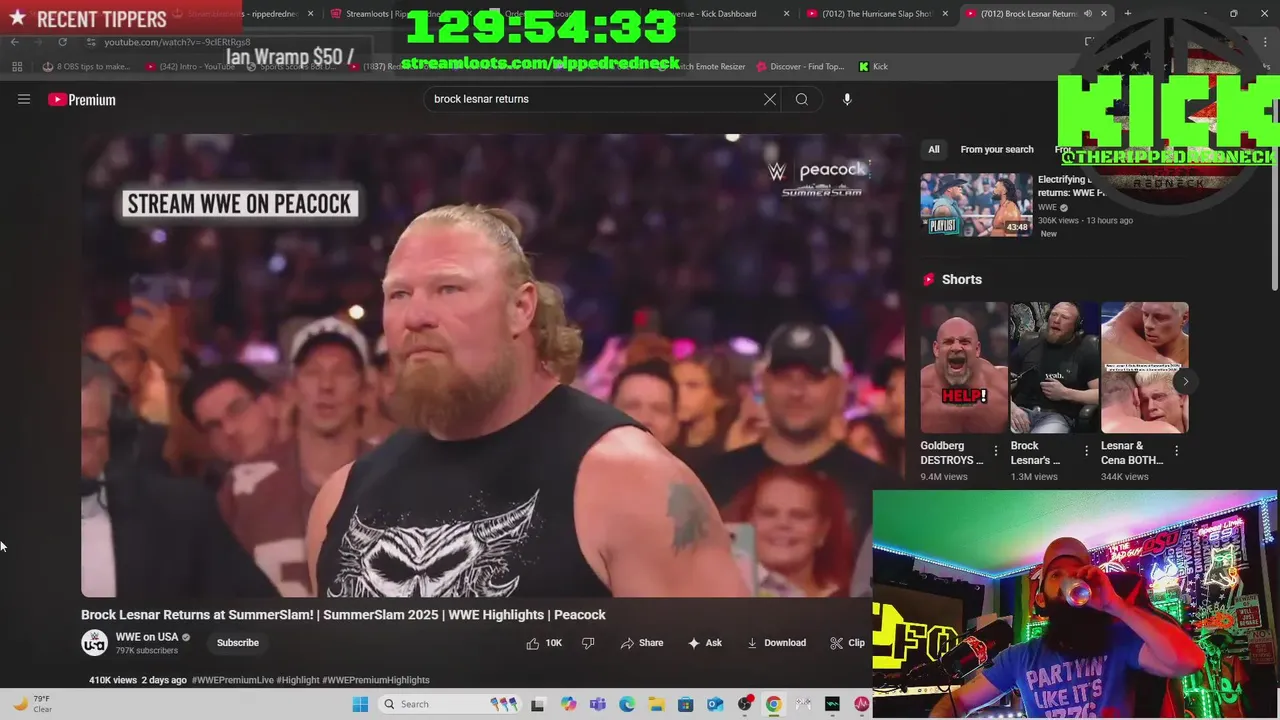The height and width of the screenshot is (720, 1280).
Task: Select the All filter chip
Action: click(x=934, y=150)
